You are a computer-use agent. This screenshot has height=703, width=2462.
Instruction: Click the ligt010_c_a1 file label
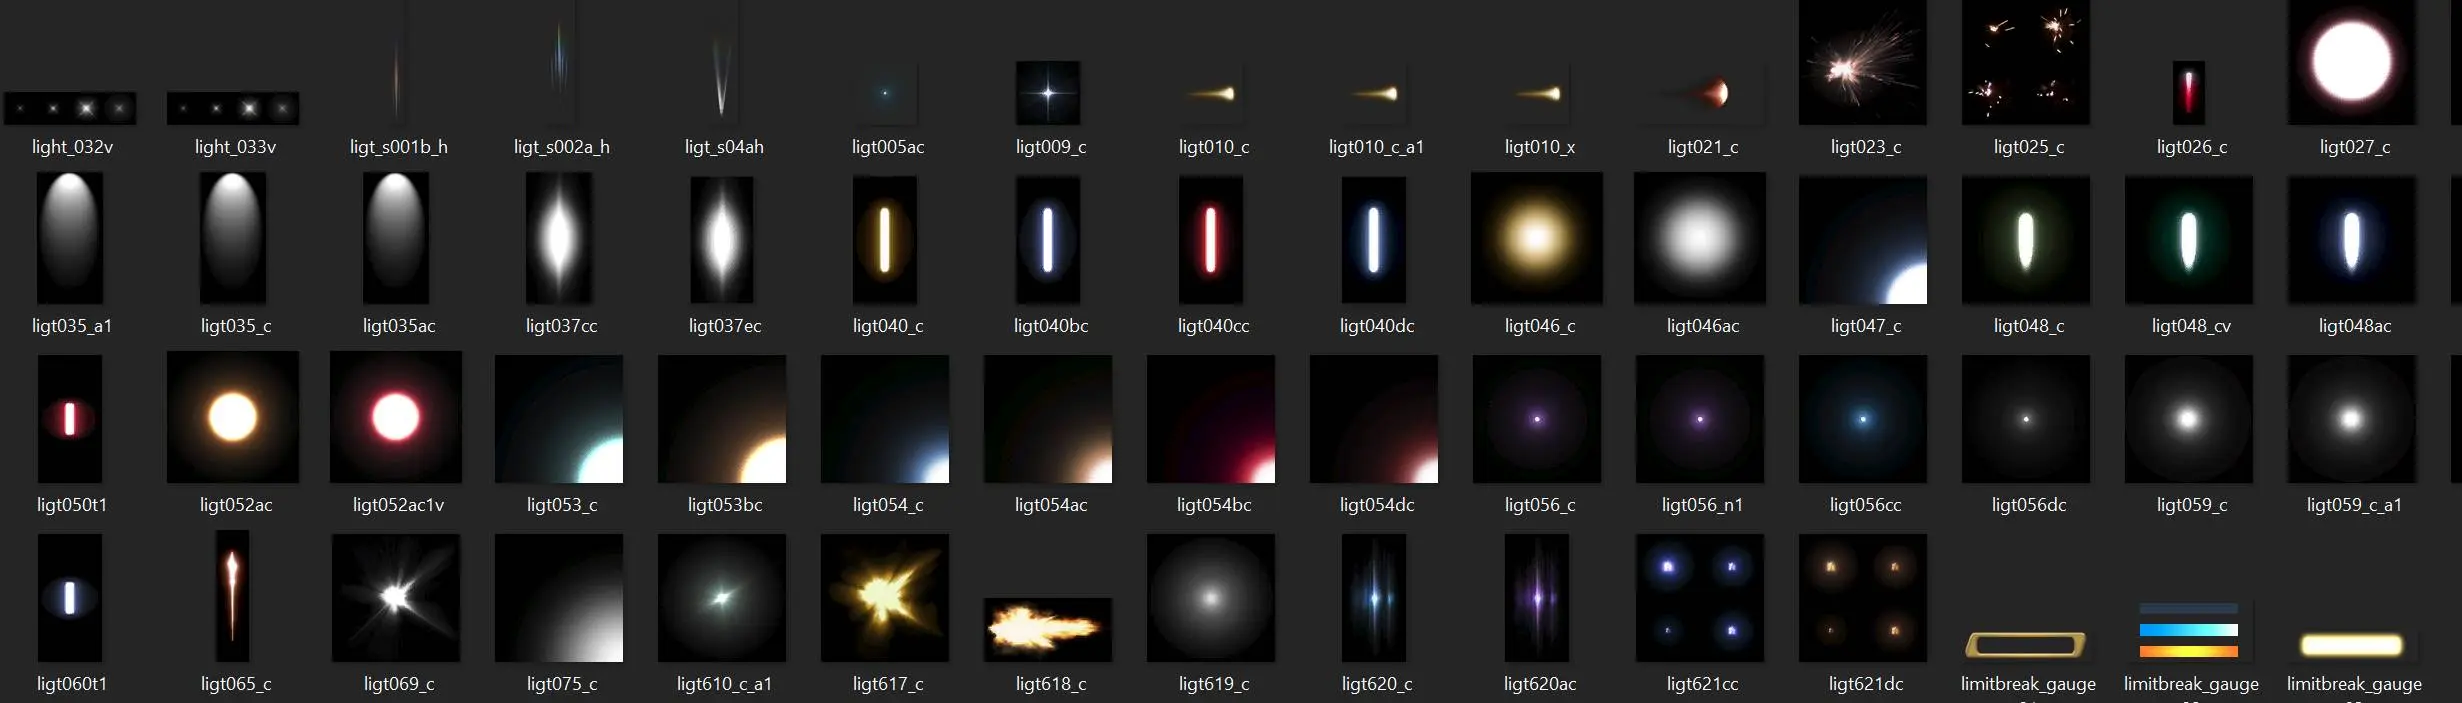pos(1376,147)
